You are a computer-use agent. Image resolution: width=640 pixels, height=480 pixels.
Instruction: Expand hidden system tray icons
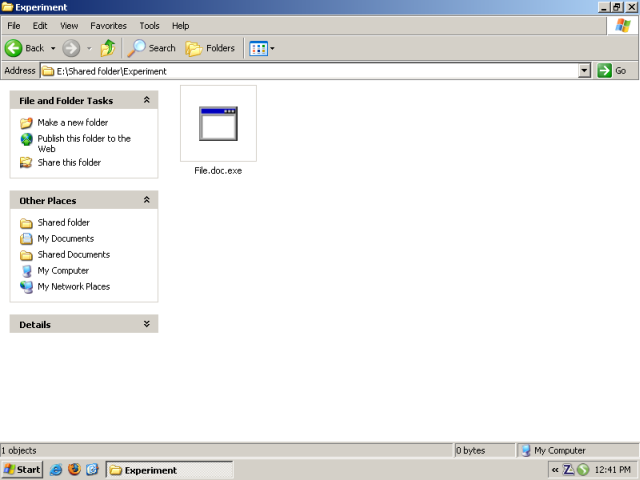[x=555, y=470]
